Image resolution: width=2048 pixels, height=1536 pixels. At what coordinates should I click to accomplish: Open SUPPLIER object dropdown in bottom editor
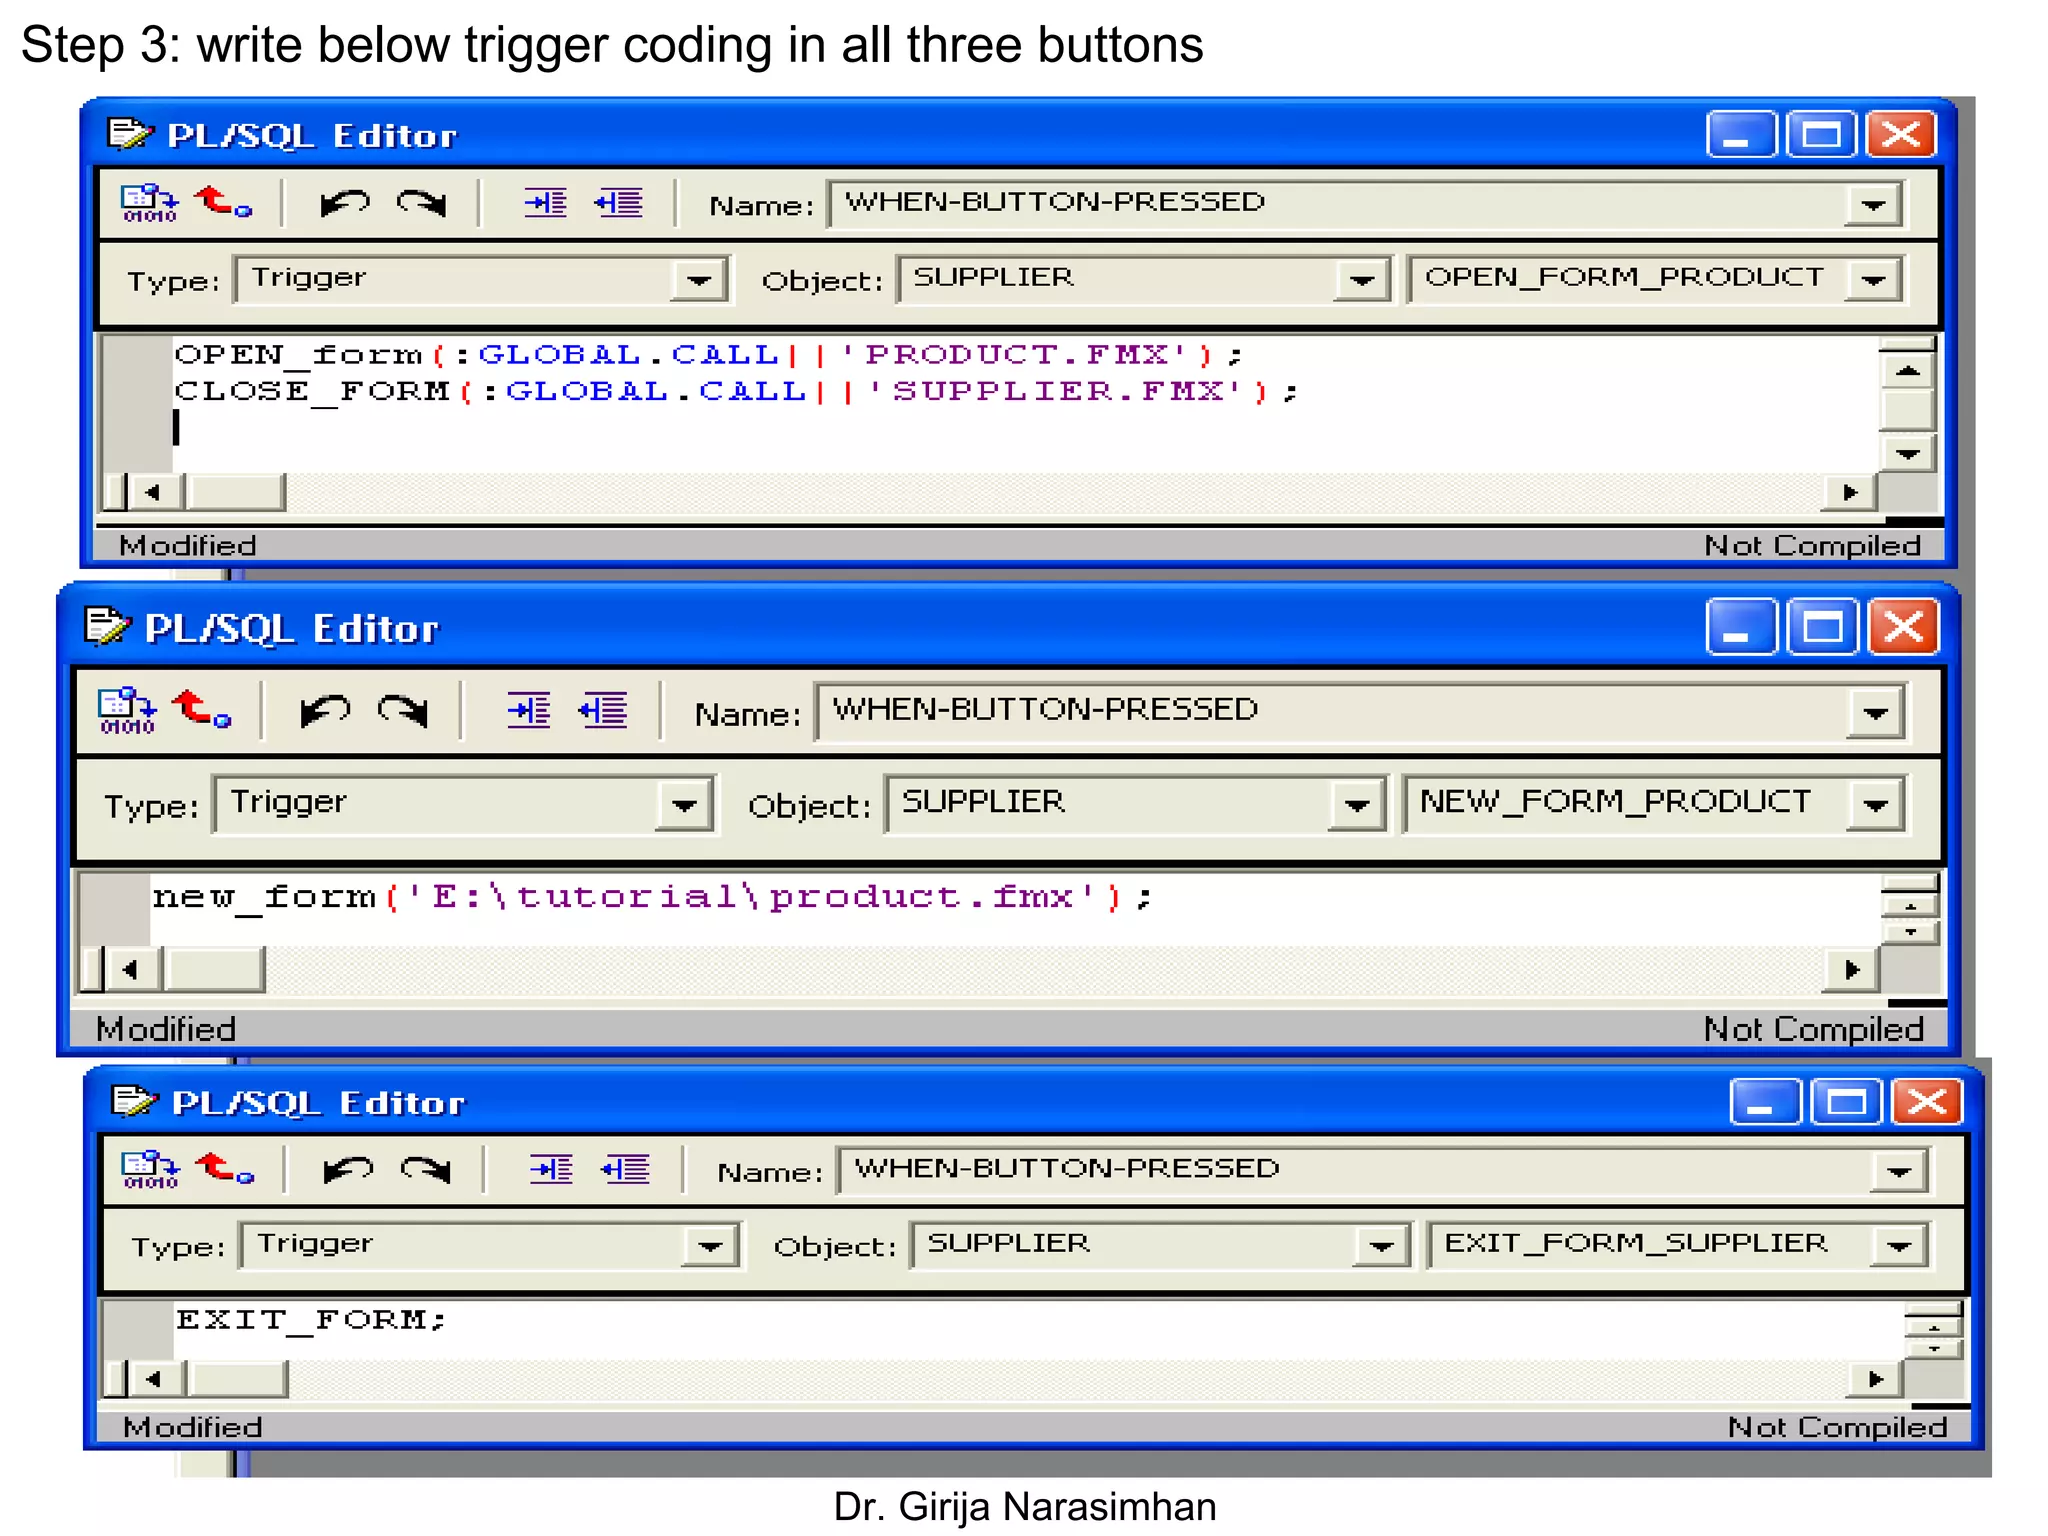point(1381,1246)
